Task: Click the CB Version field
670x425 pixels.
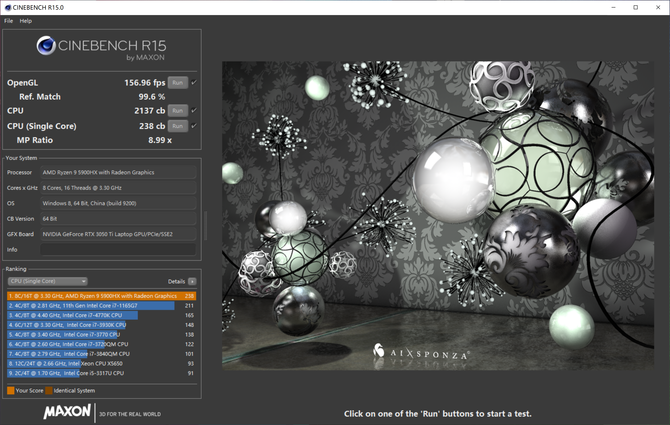Action: [118, 219]
